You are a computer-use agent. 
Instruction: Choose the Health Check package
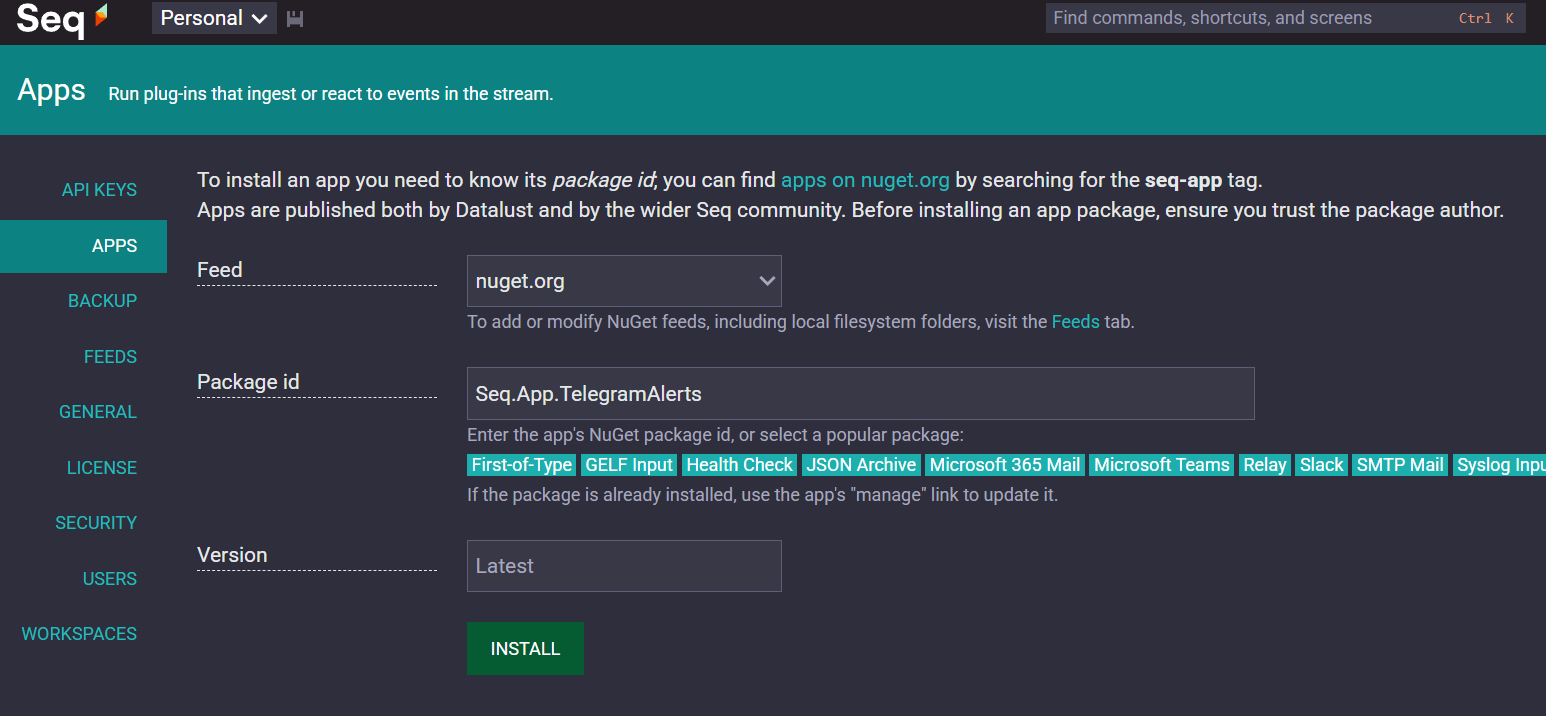click(x=740, y=465)
